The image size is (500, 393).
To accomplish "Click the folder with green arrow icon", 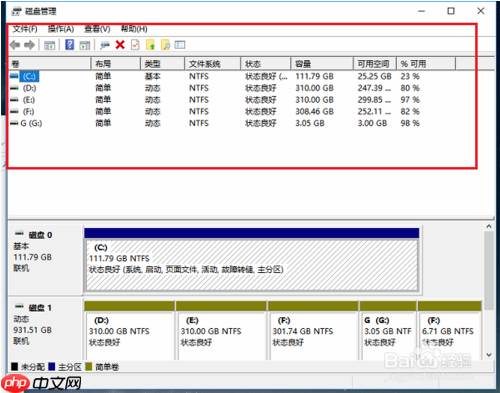I will click(151, 45).
